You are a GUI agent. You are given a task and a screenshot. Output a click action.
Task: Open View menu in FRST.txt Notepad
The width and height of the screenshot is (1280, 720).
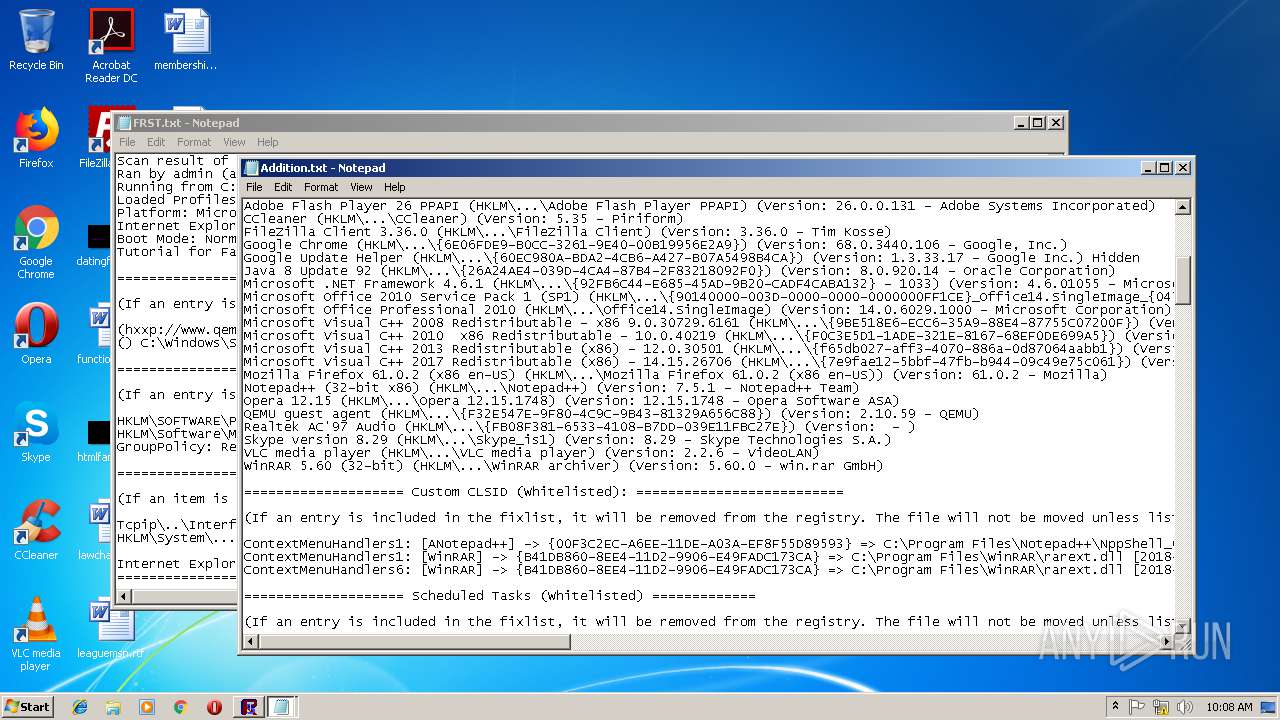(x=234, y=142)
